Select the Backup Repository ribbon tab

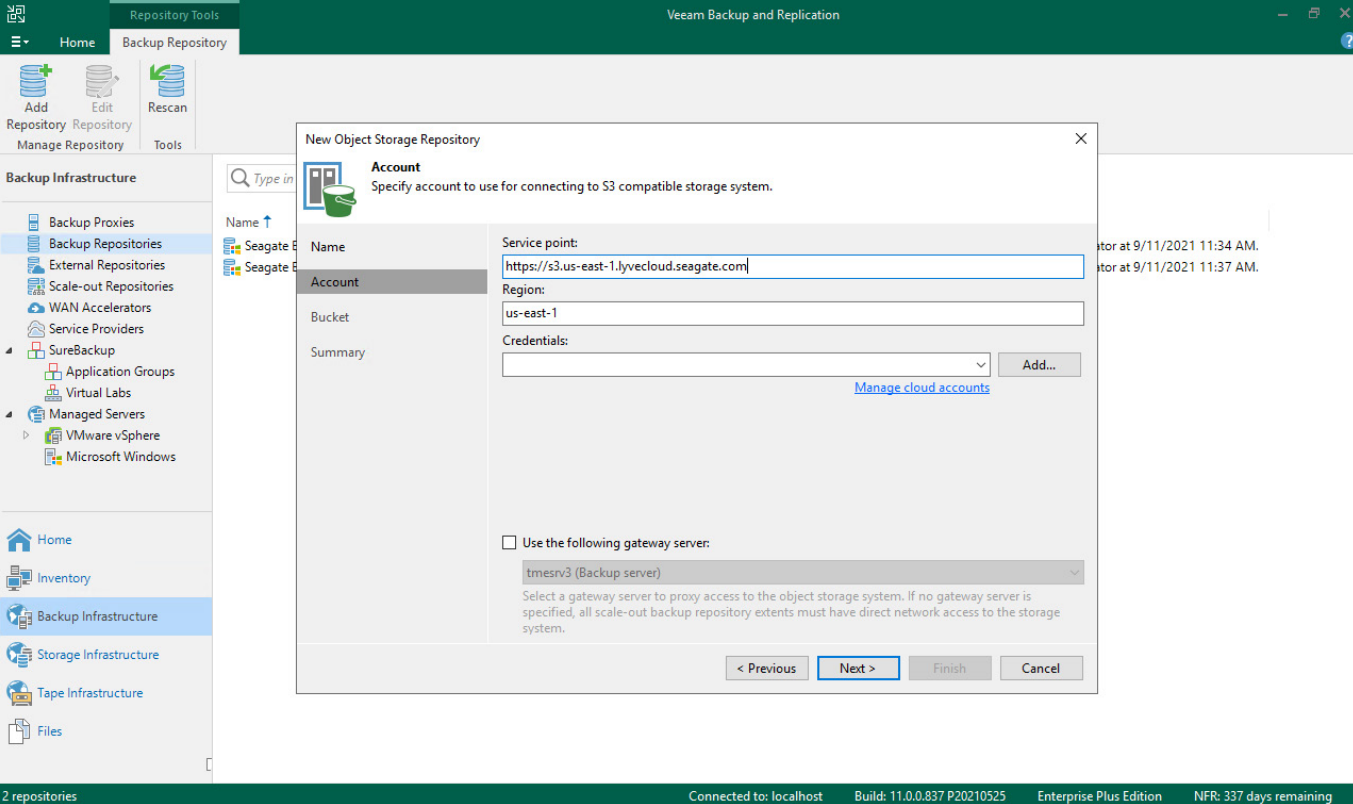174,42
